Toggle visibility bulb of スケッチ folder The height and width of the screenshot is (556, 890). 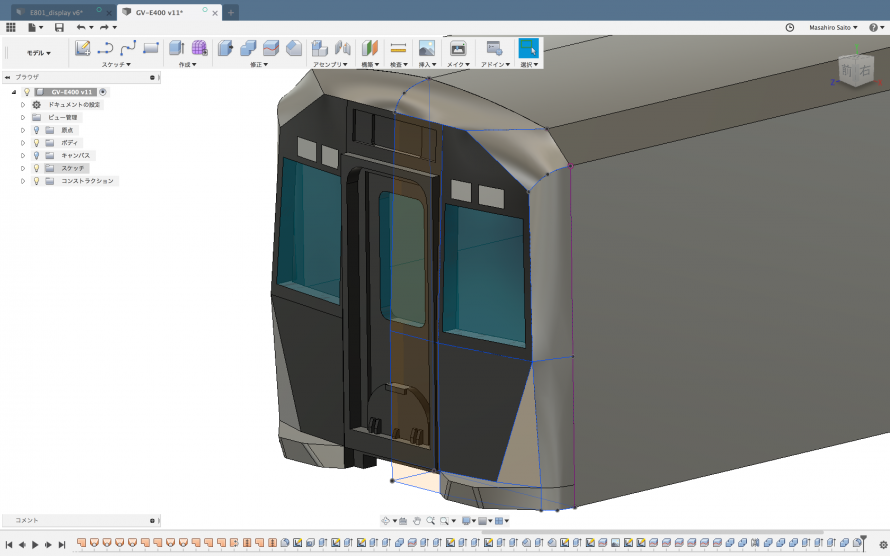coord(37,169)
